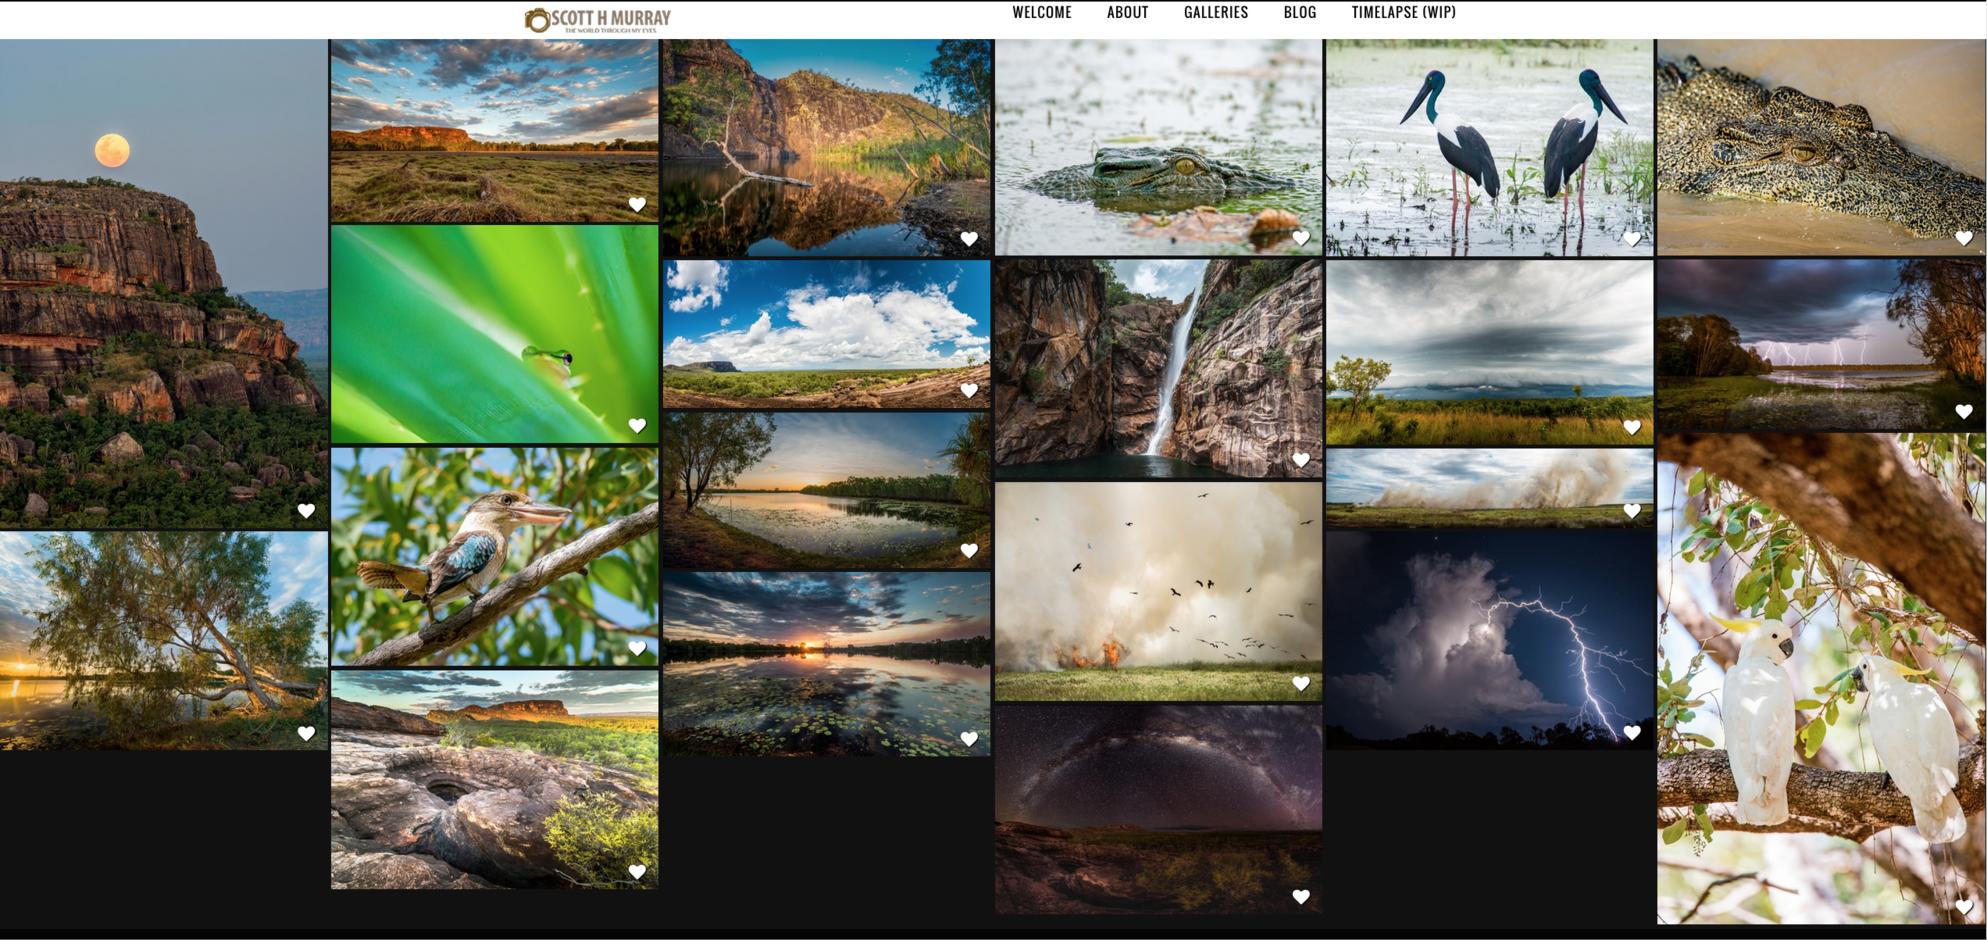1987x940 pixels.
Task: Go to the About page
Action: (x=1127, y=13)
